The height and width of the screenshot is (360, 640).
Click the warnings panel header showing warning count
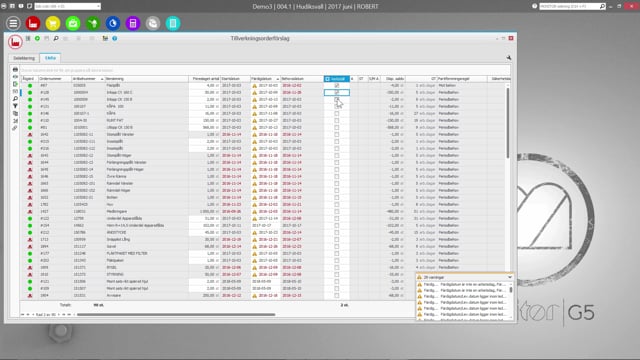tap(464, 277)
